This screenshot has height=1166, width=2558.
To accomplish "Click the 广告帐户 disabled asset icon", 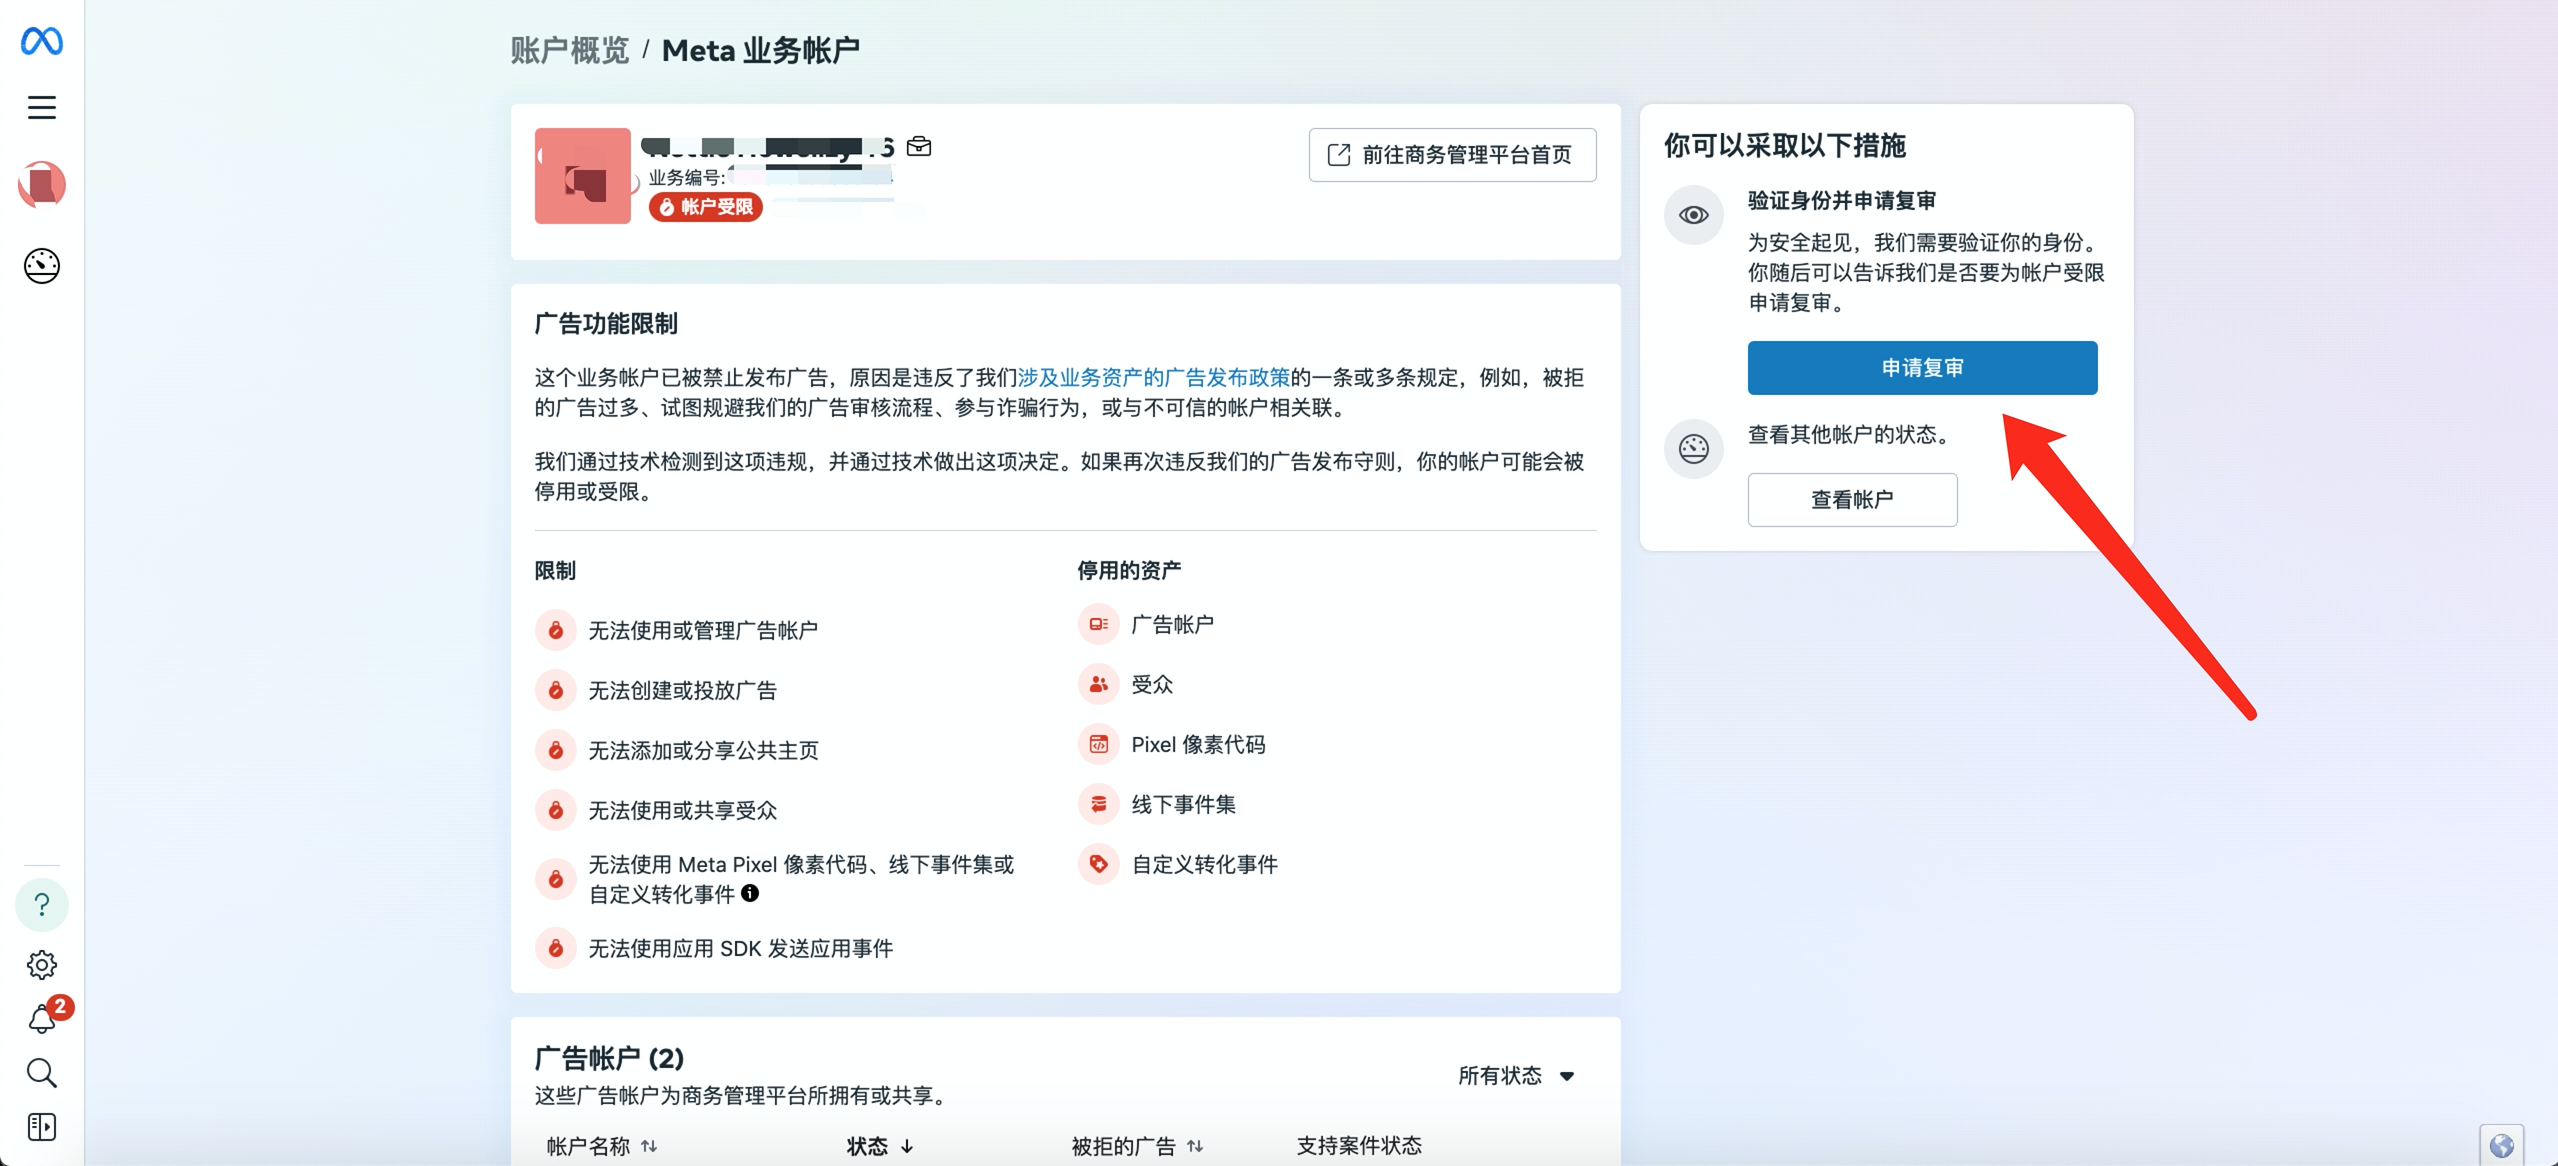I will (x=1098, y=624).
